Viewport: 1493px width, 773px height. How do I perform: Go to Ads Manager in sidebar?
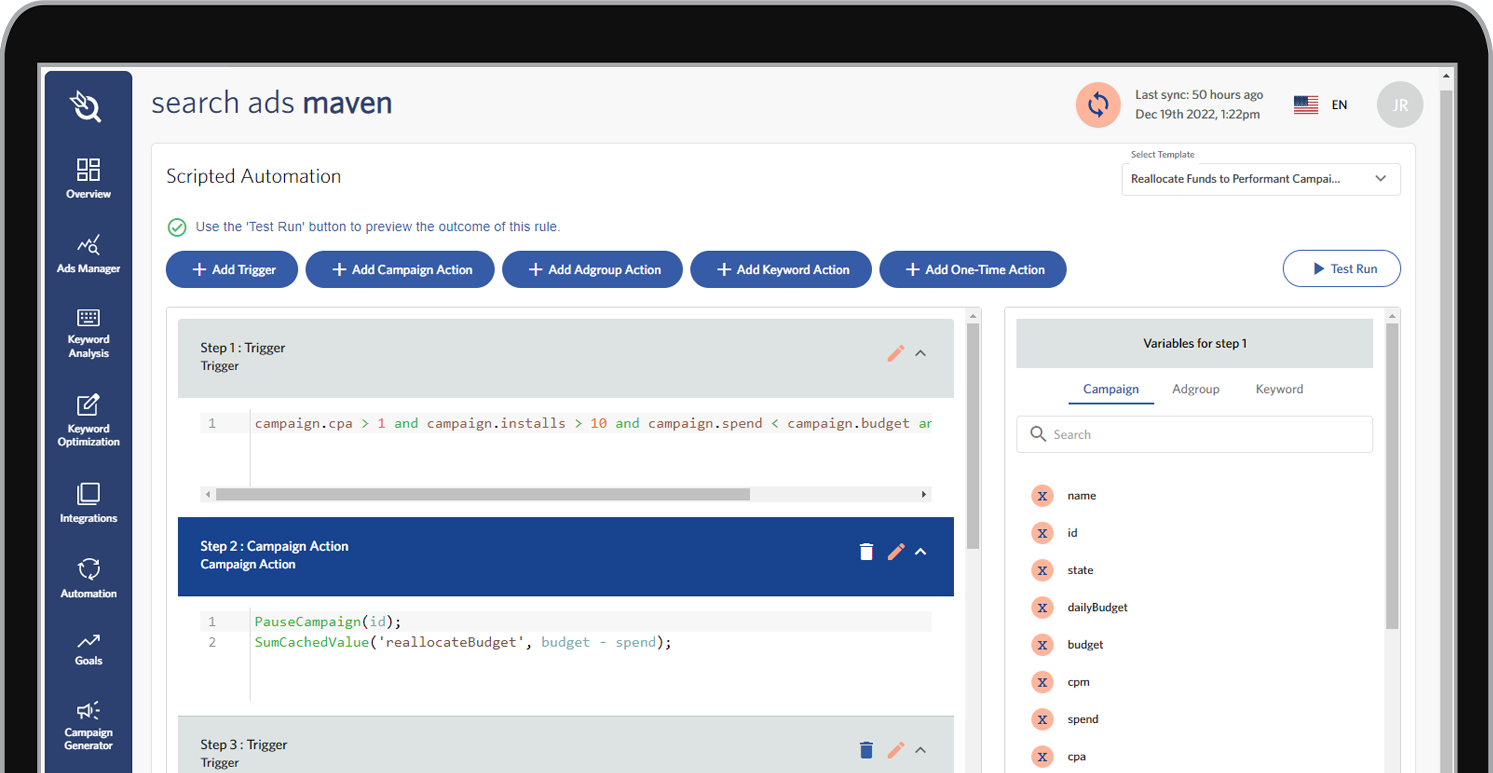coord(88,254)
